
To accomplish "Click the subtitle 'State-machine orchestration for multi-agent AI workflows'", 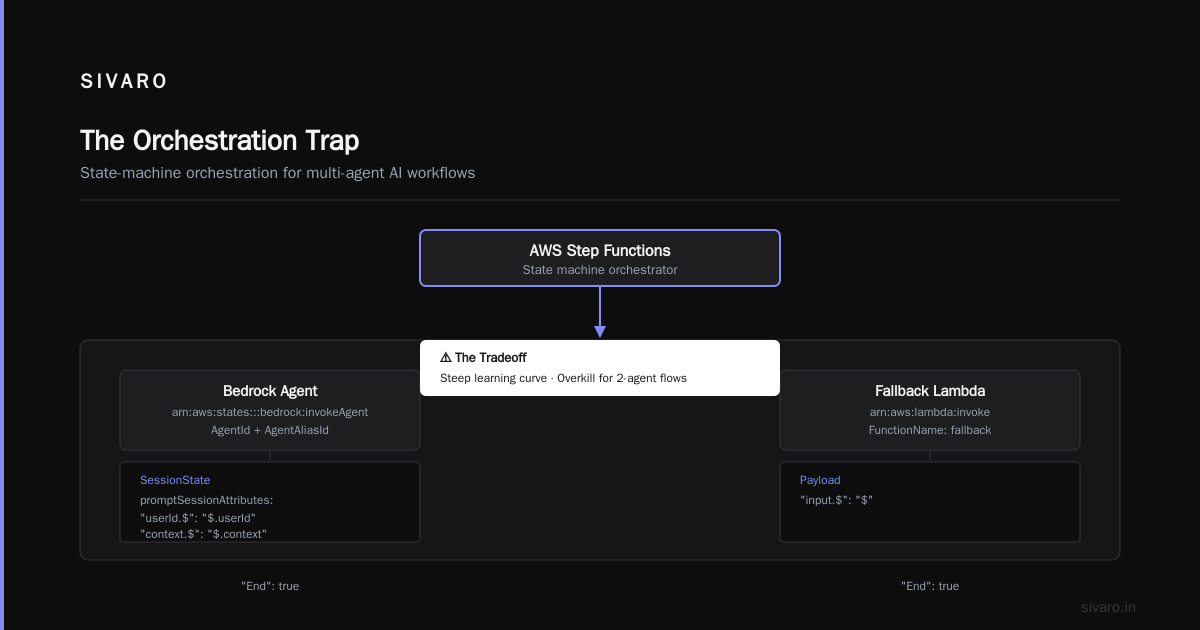I will tap(278, 173).
